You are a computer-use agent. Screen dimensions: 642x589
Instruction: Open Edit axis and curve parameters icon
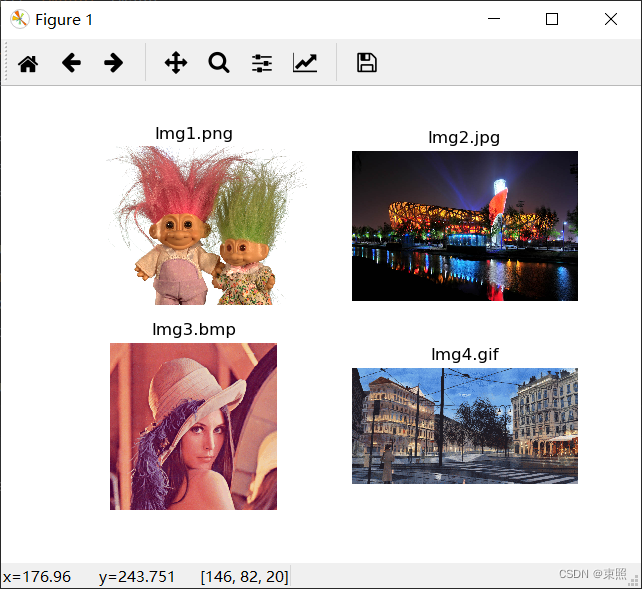tap(305, 63)
